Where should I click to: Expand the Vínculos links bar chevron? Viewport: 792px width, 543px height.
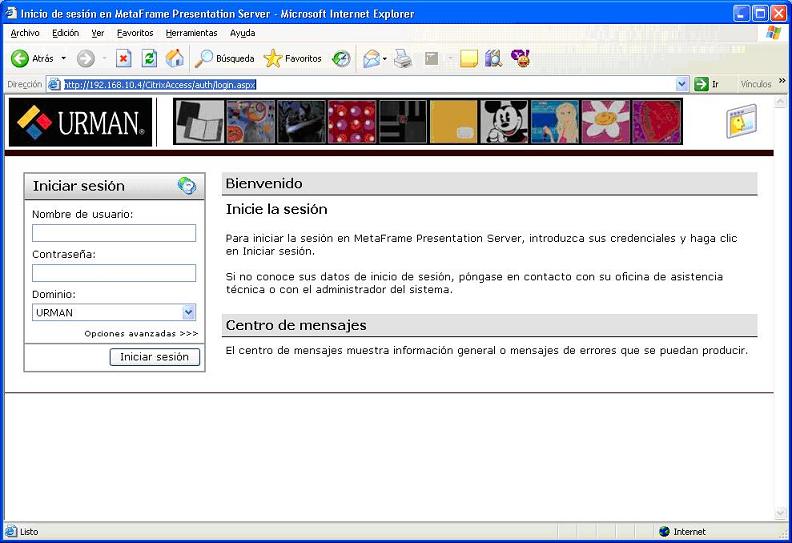pyautogui.click(x=782, y=81)
